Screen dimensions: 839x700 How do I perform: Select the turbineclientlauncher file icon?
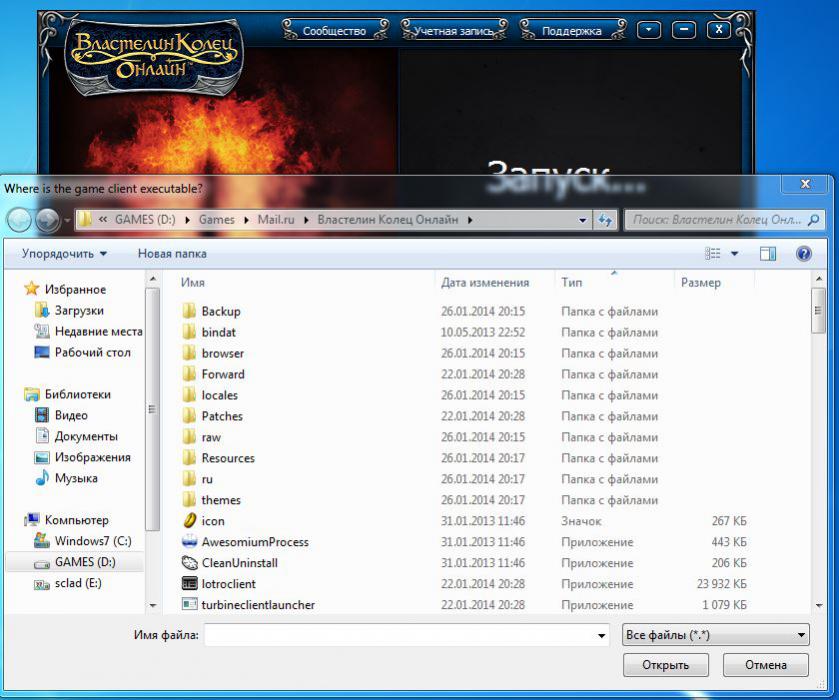coord(190,605)
